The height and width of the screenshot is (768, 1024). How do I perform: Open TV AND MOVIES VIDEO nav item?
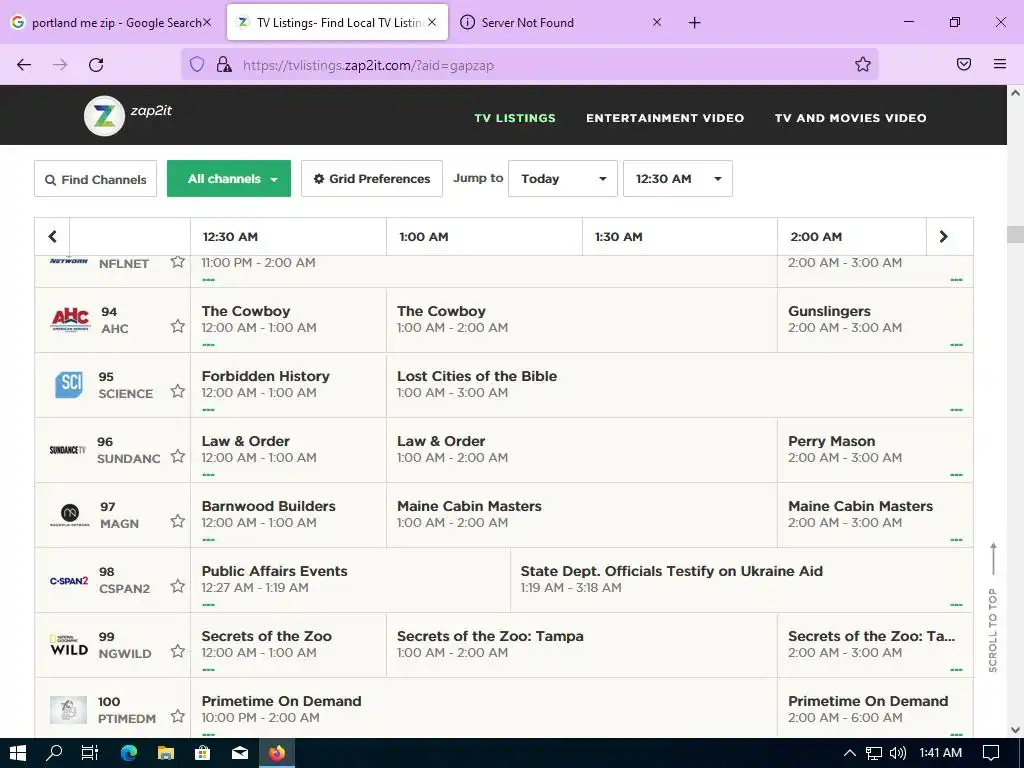pos(850,118)
